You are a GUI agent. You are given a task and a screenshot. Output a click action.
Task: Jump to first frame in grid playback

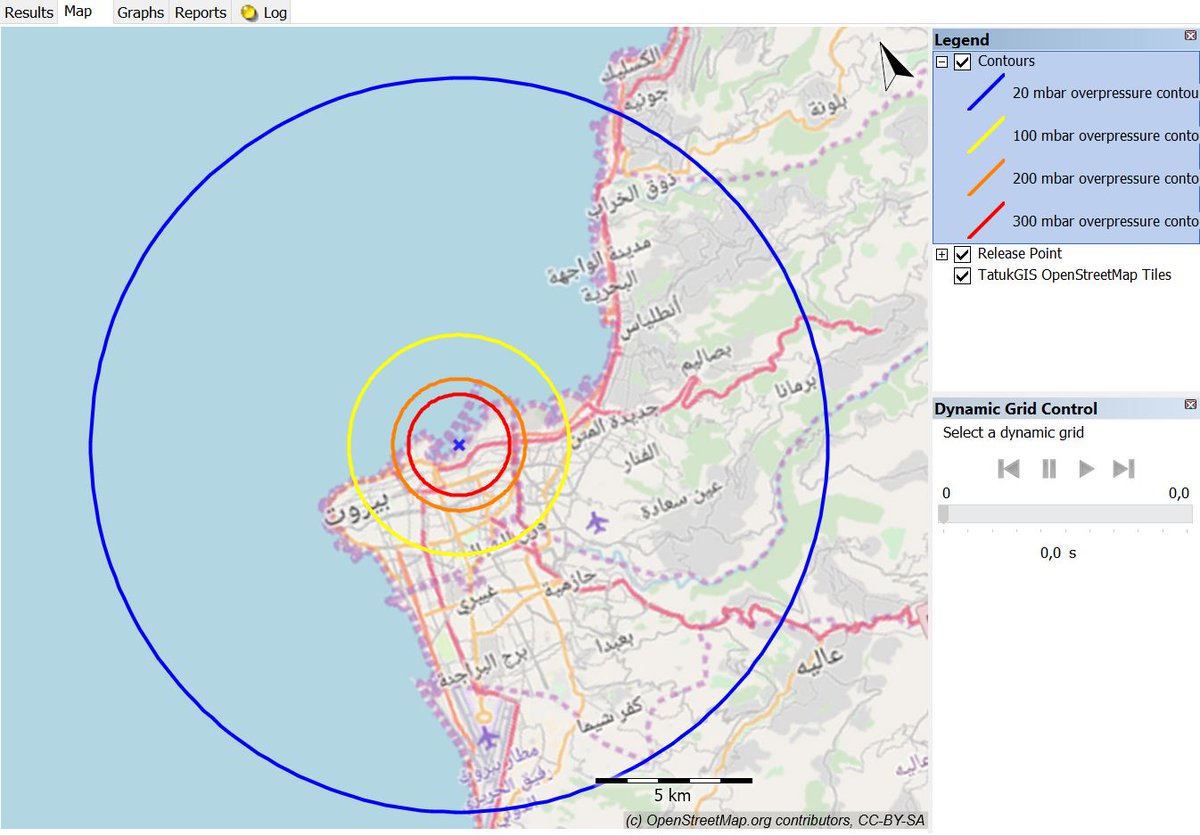(x=1009, y=468)
